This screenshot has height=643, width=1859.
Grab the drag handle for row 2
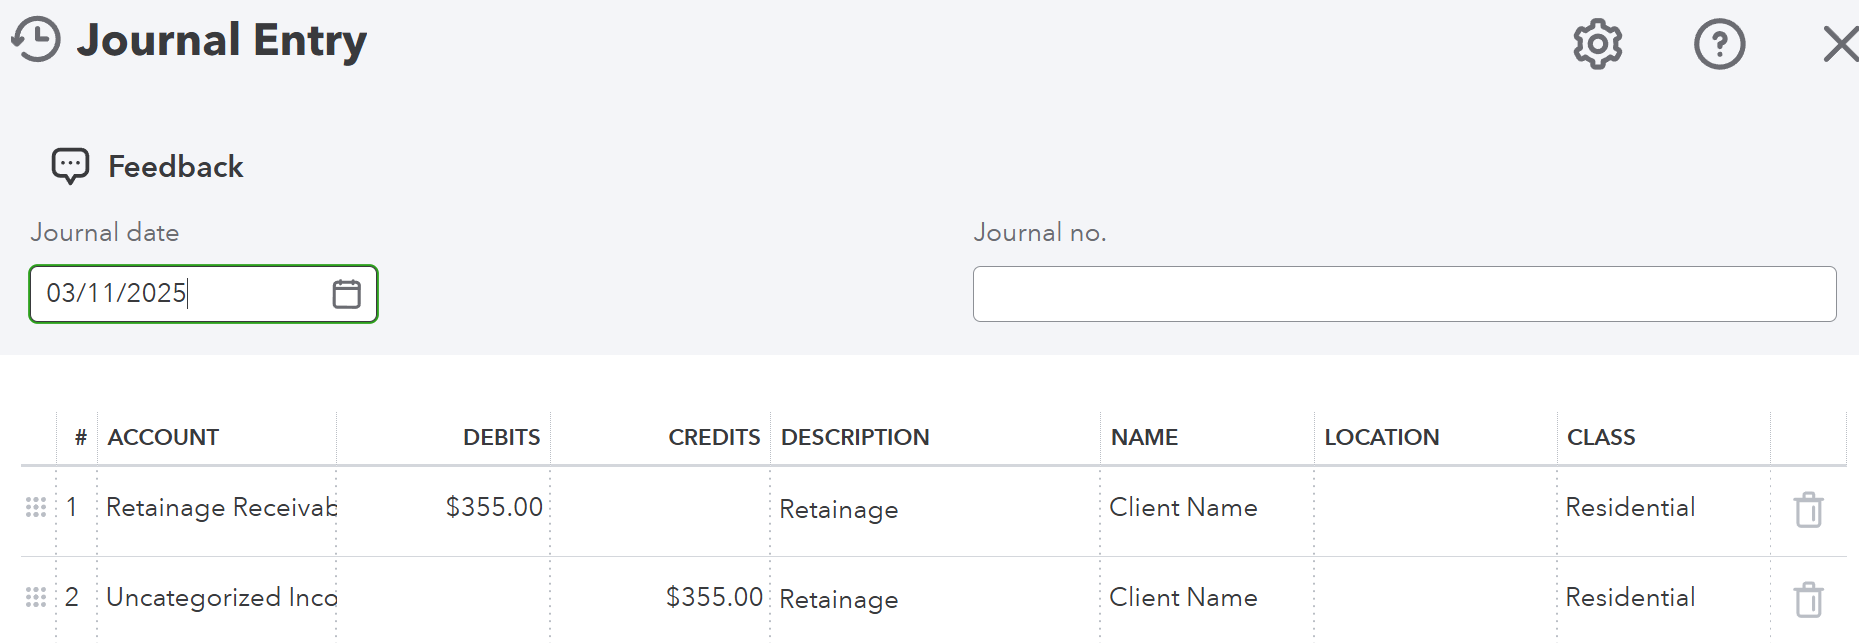click(36, 598)
